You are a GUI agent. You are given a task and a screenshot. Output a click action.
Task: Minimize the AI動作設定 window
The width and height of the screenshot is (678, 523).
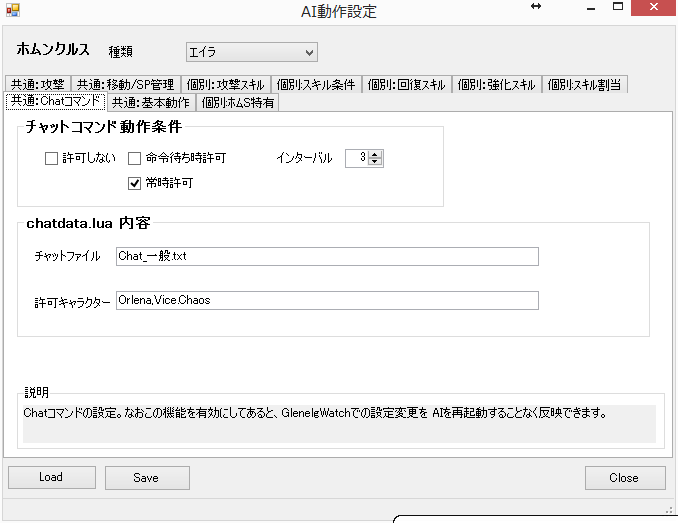pyautogui.click(x=591, y=8)
